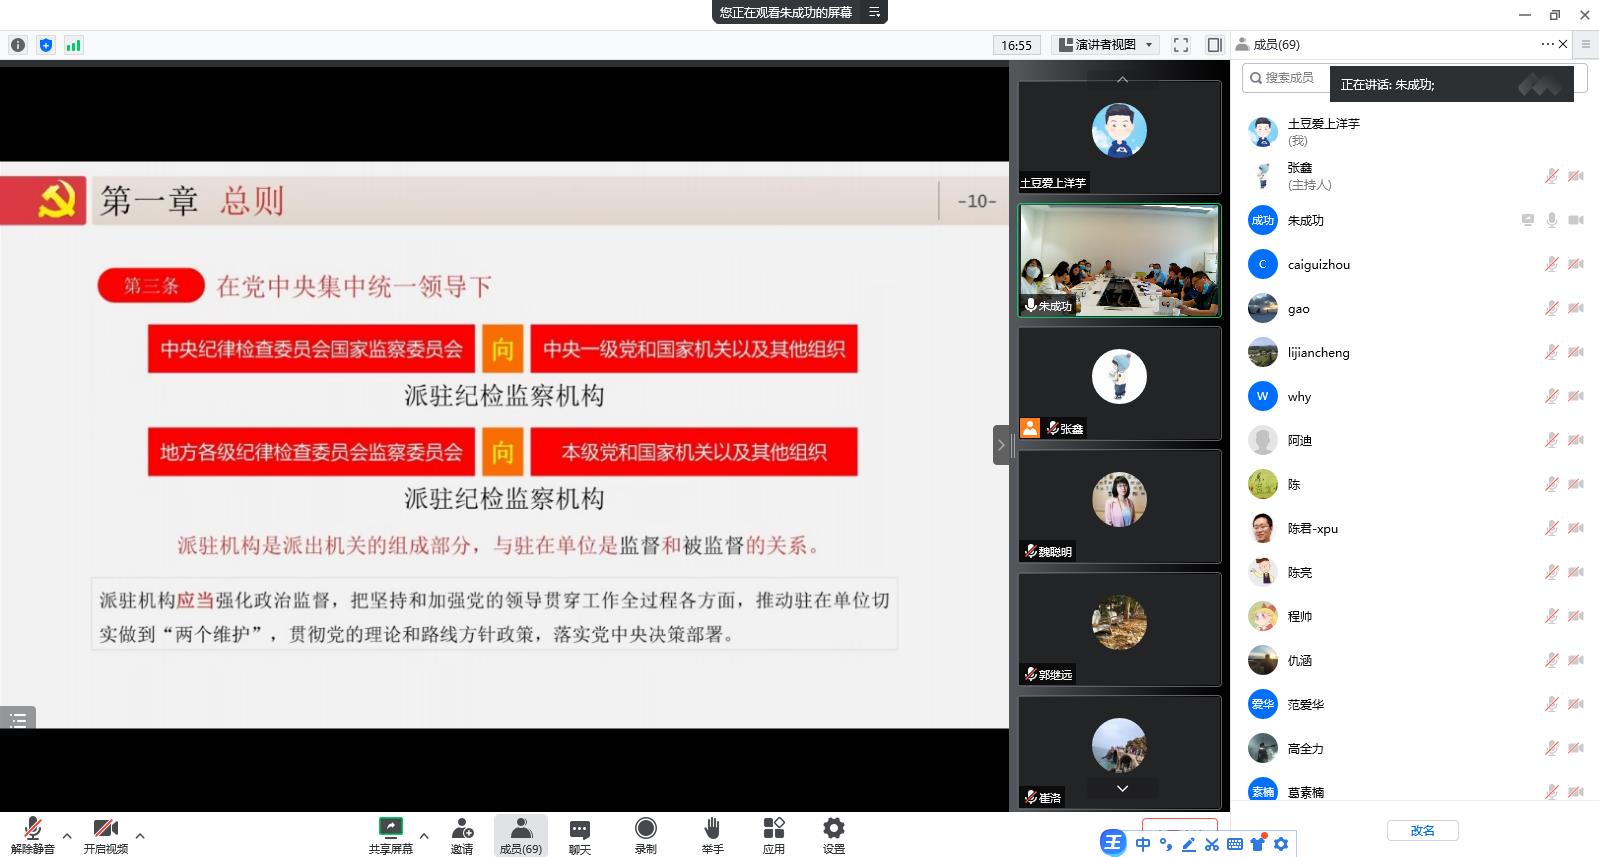Open the 演讲者视图 view dropdown
Viewport: 1599px width, 857px height.
(x=1105, y=45)
